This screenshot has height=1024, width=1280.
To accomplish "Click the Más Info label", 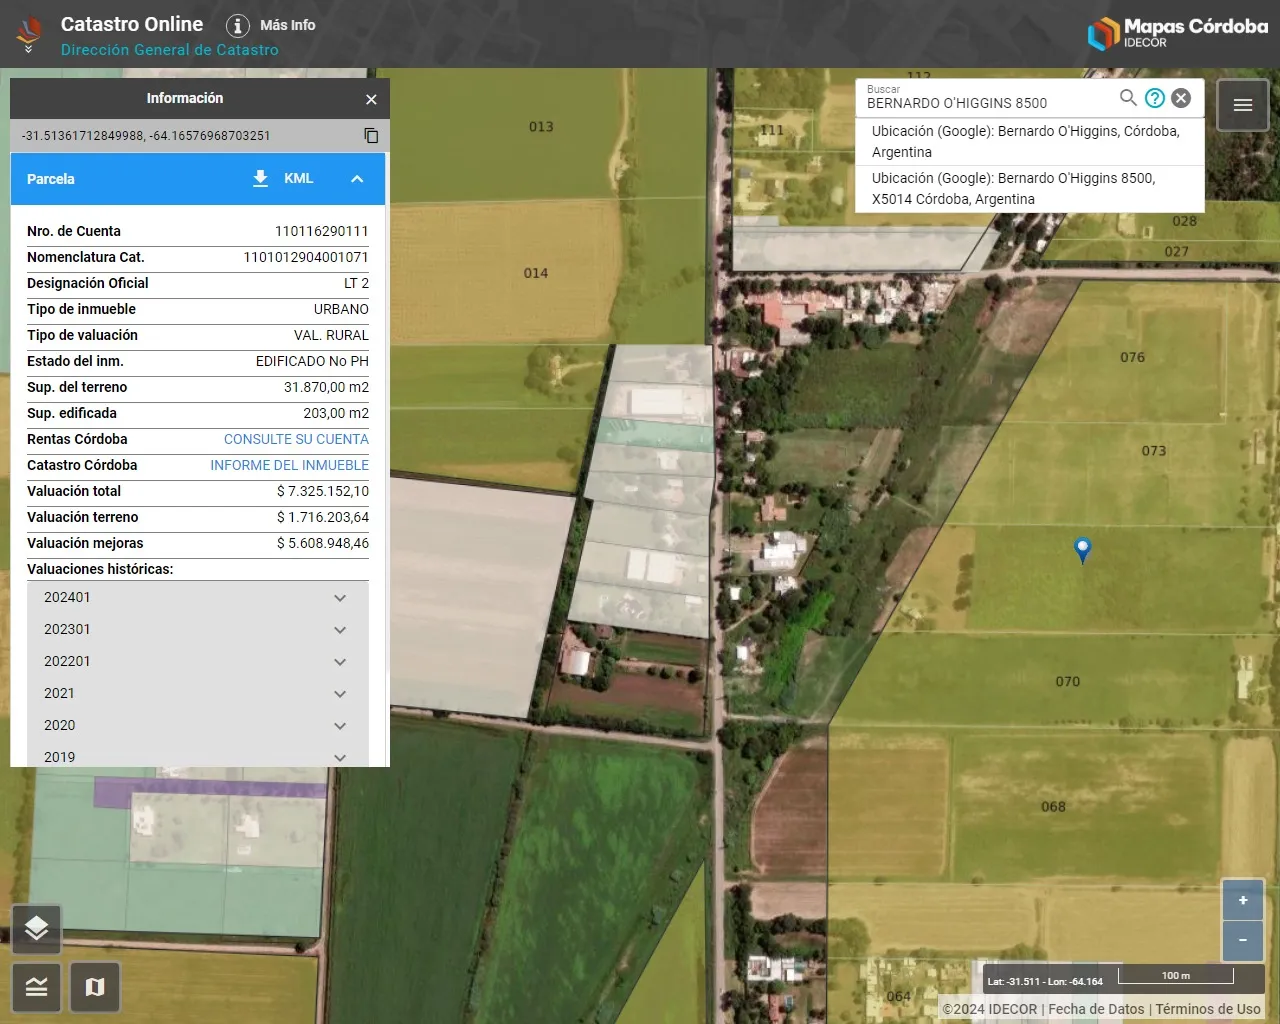I will [x=288, y=25].
